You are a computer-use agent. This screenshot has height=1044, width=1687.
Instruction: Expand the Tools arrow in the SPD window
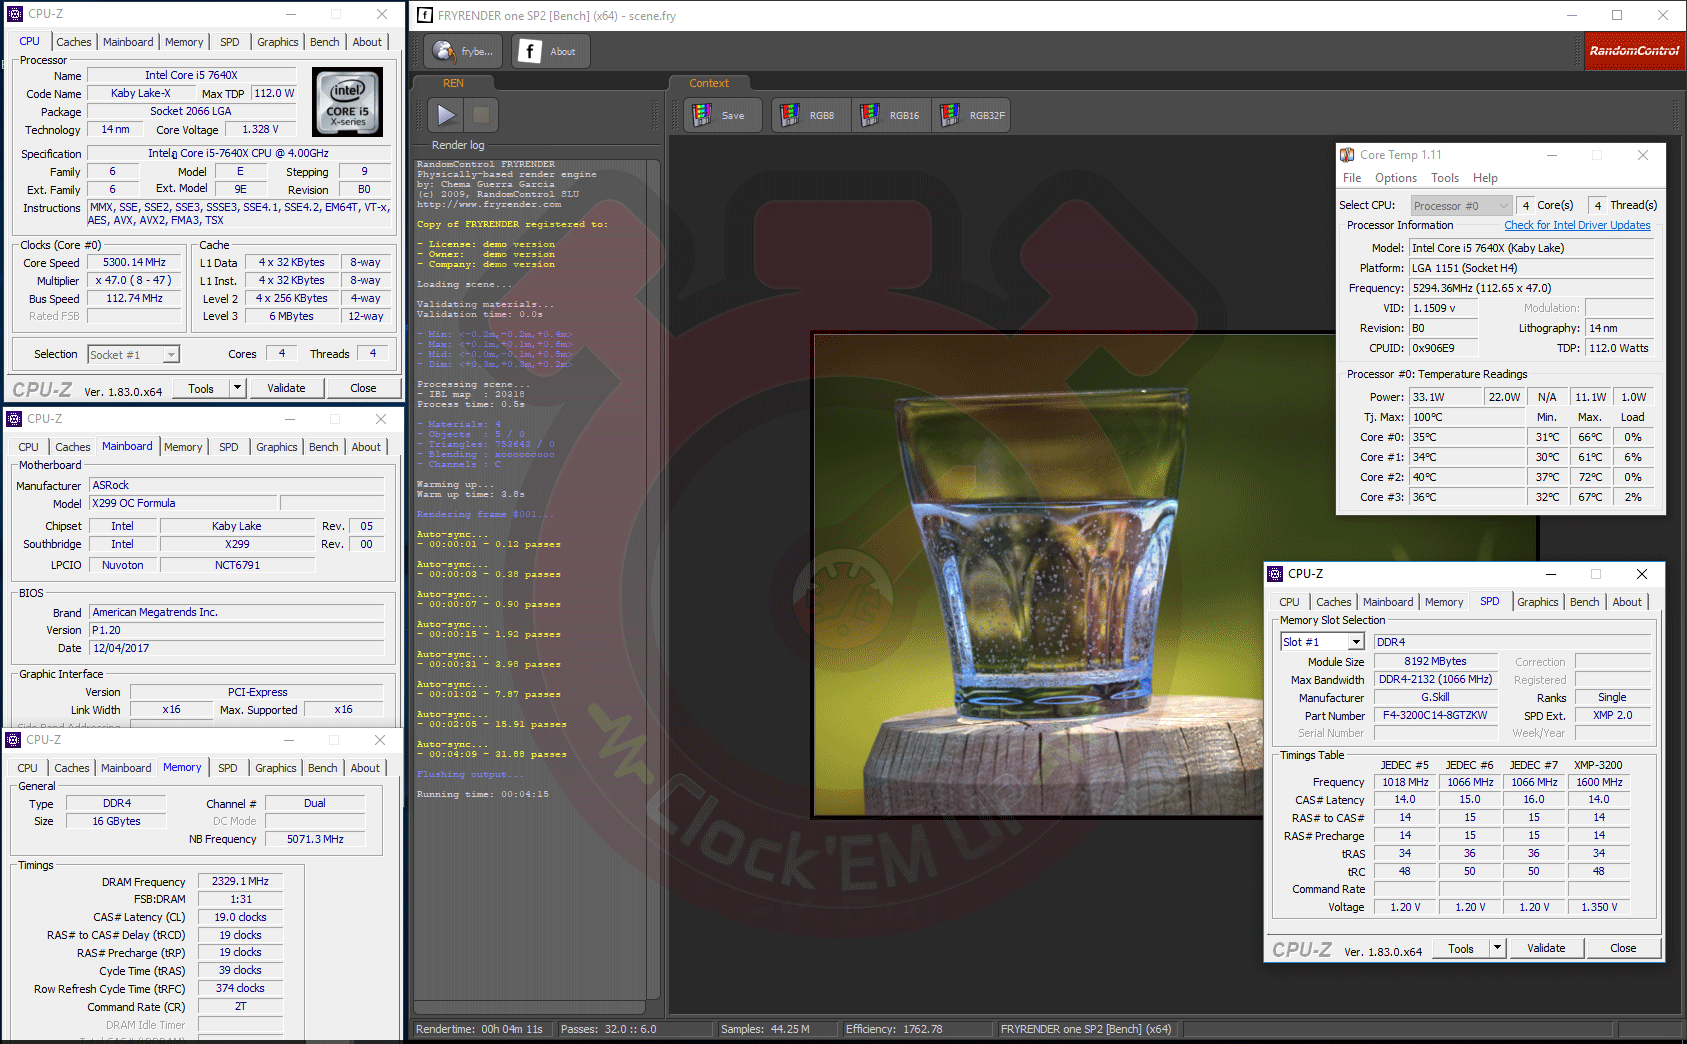1497,948
